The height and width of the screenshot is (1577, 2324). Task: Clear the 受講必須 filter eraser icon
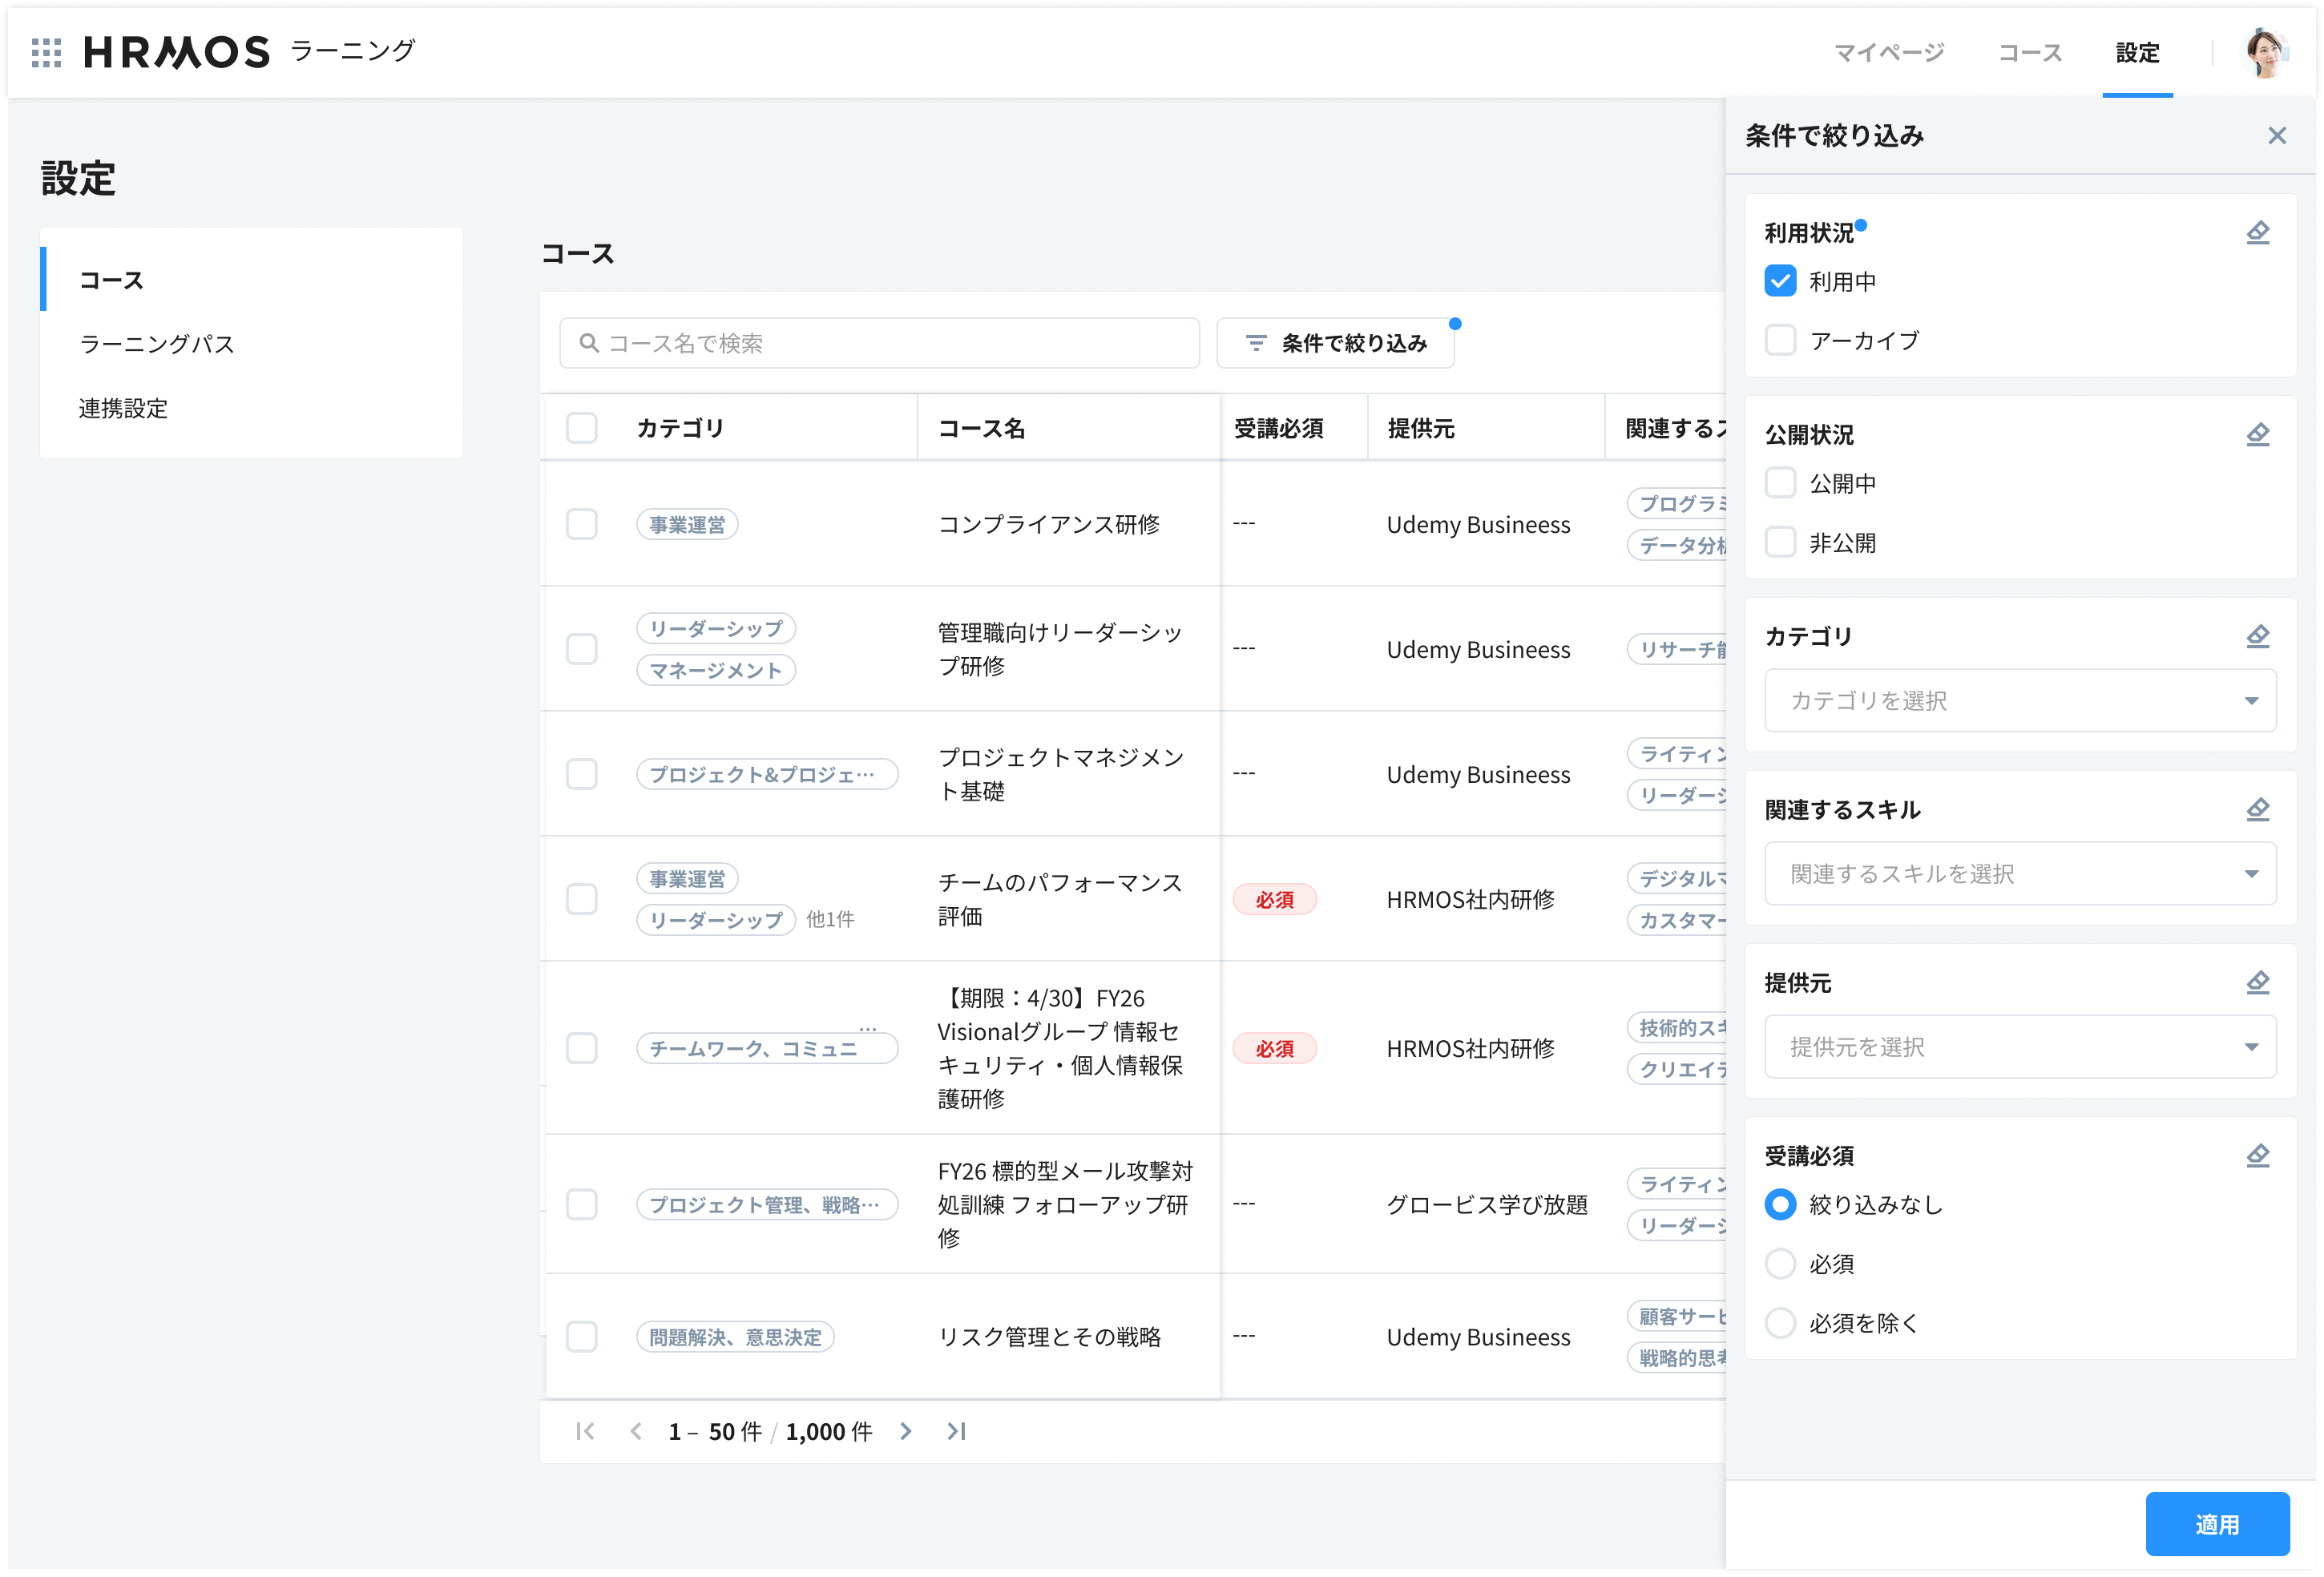[x=2257, y=1155]
